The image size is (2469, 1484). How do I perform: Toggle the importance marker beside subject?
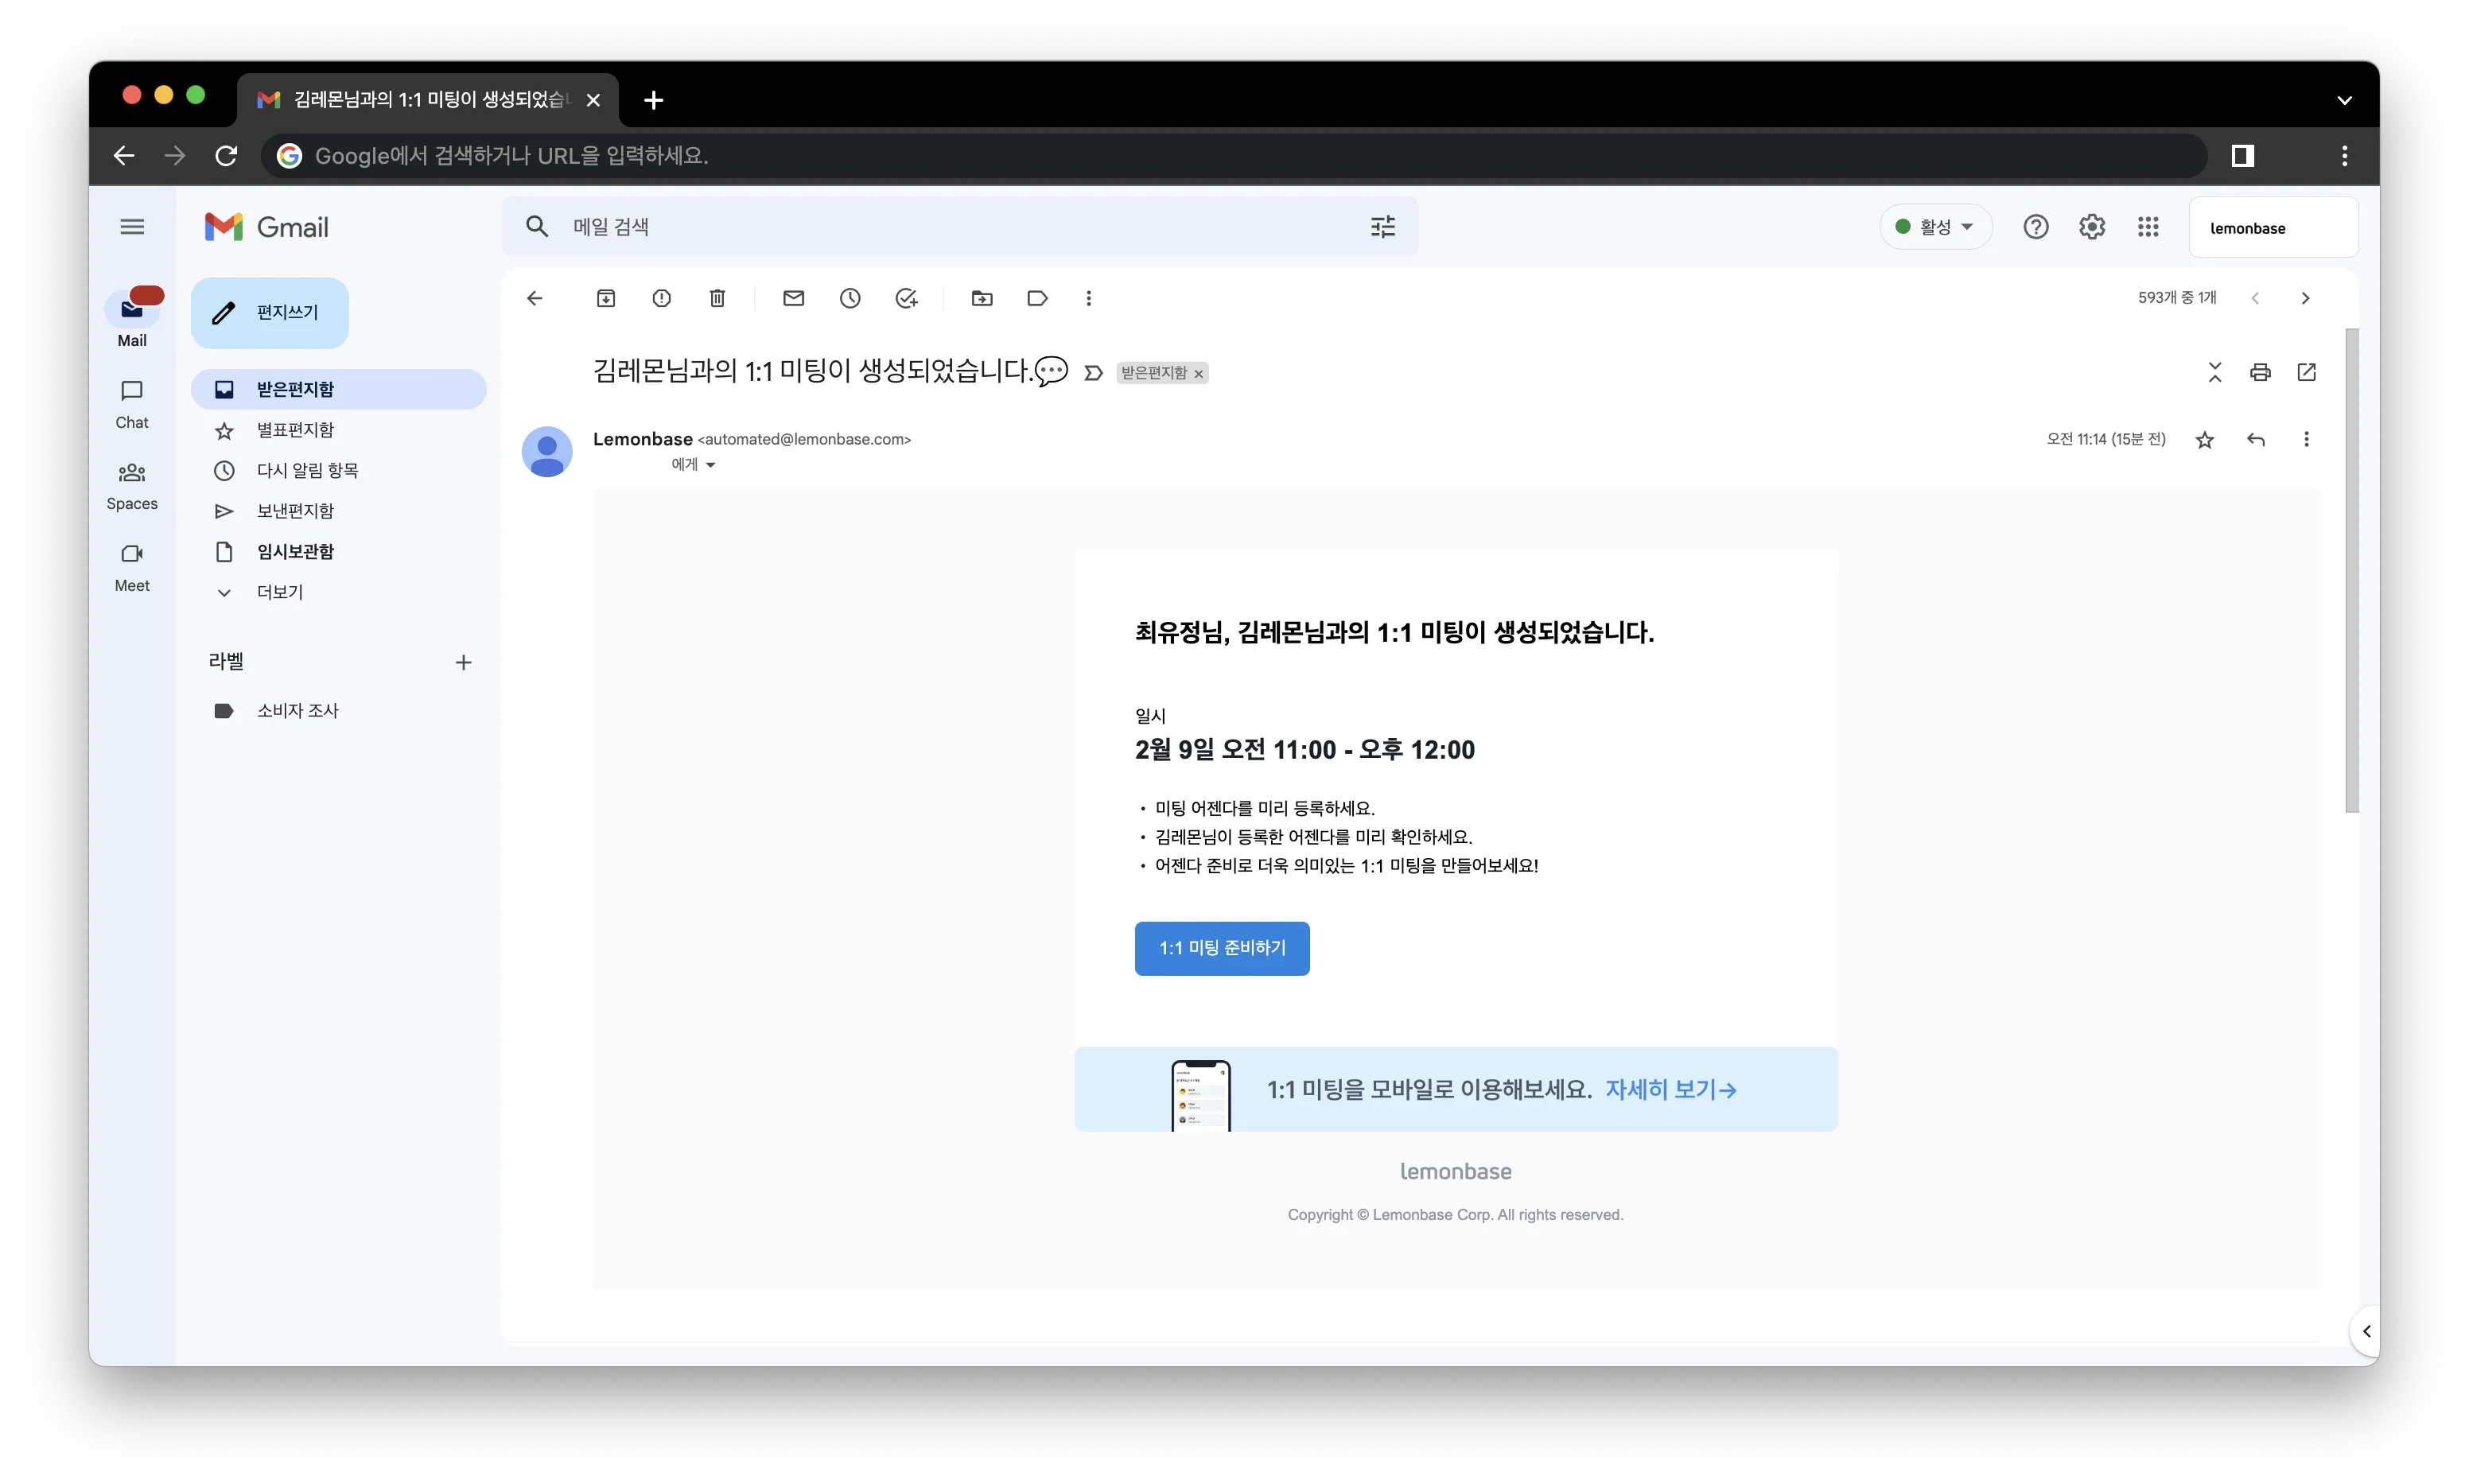1094,373
